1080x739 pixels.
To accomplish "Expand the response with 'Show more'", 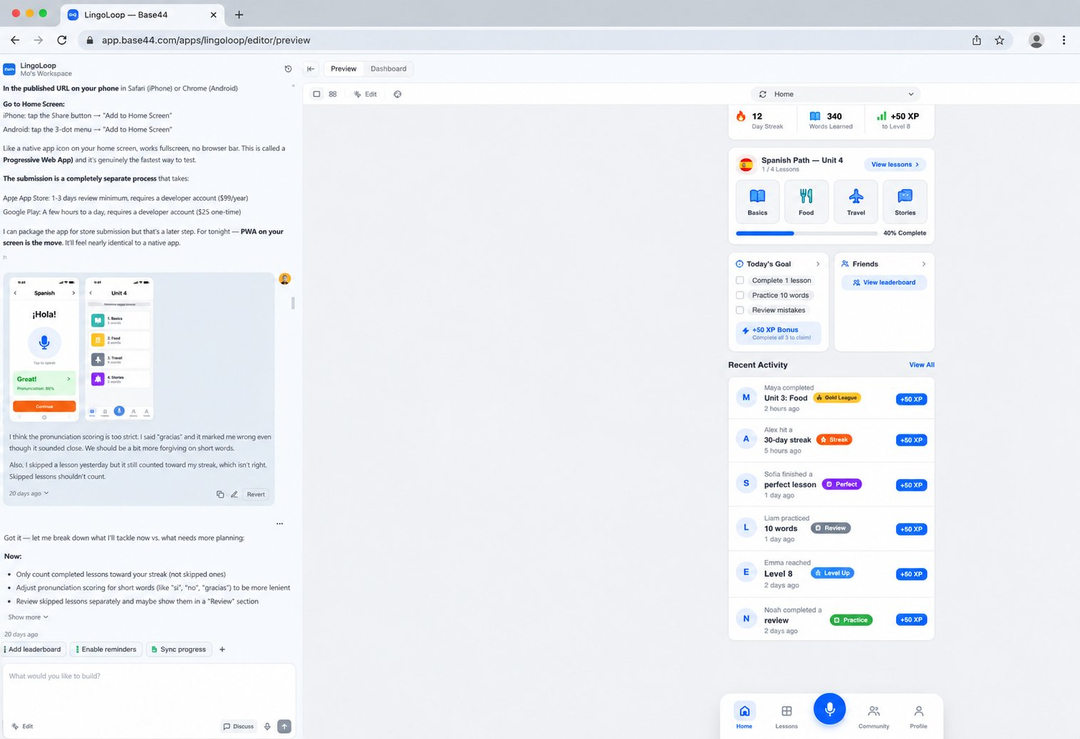I will (x=28, y=617).
